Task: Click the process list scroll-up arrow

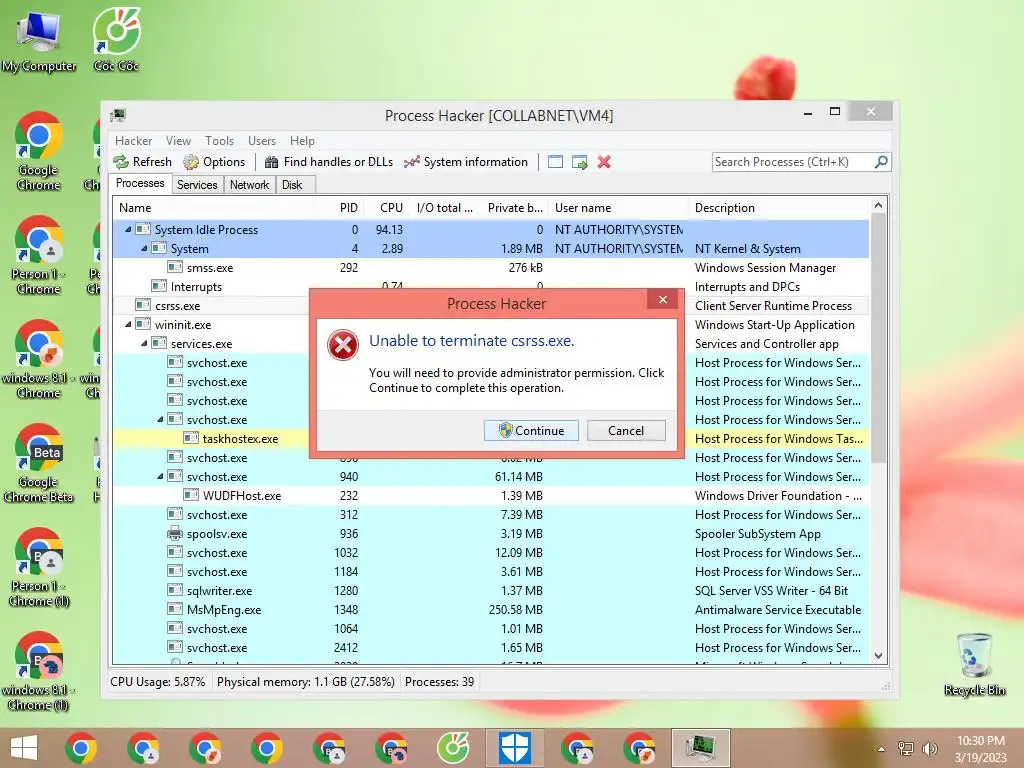Action: coord(878,205)
